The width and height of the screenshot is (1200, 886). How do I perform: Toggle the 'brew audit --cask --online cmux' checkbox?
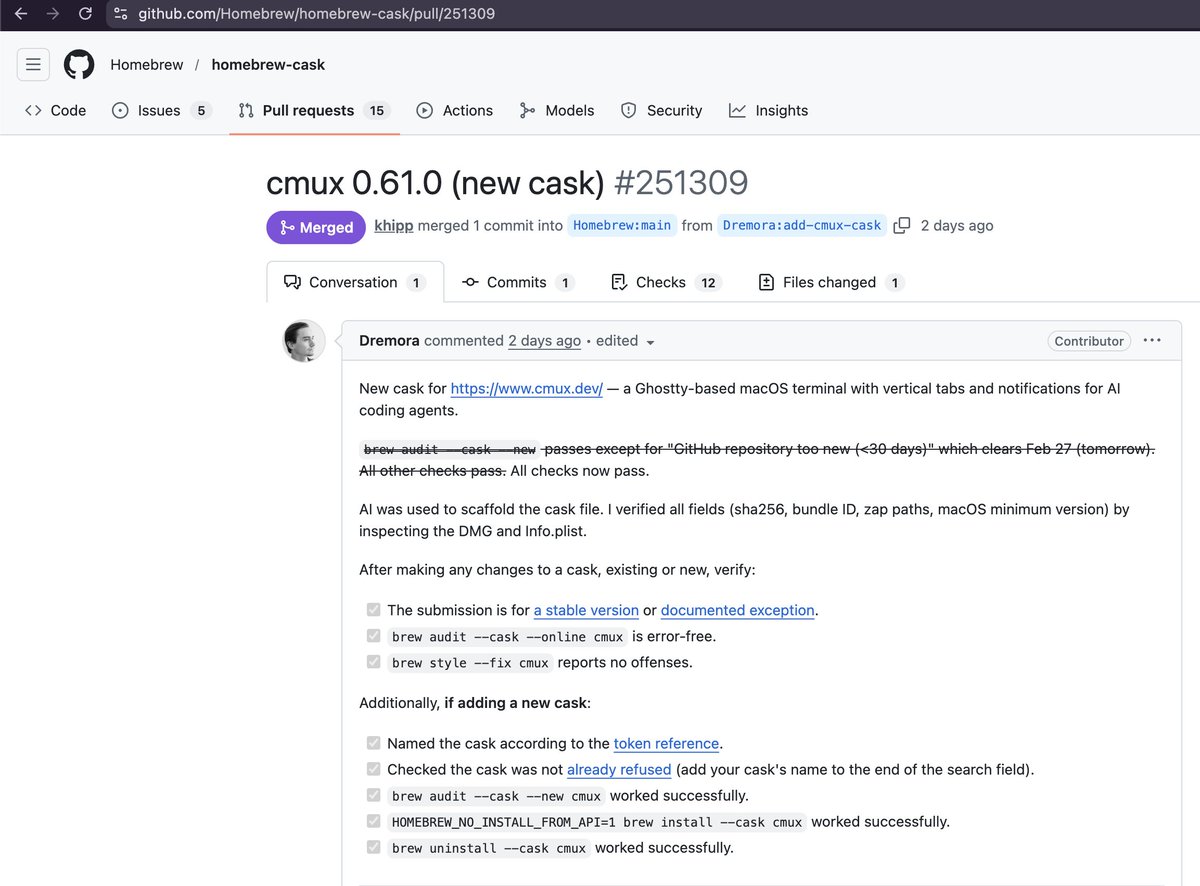click(x=373, y=636)
